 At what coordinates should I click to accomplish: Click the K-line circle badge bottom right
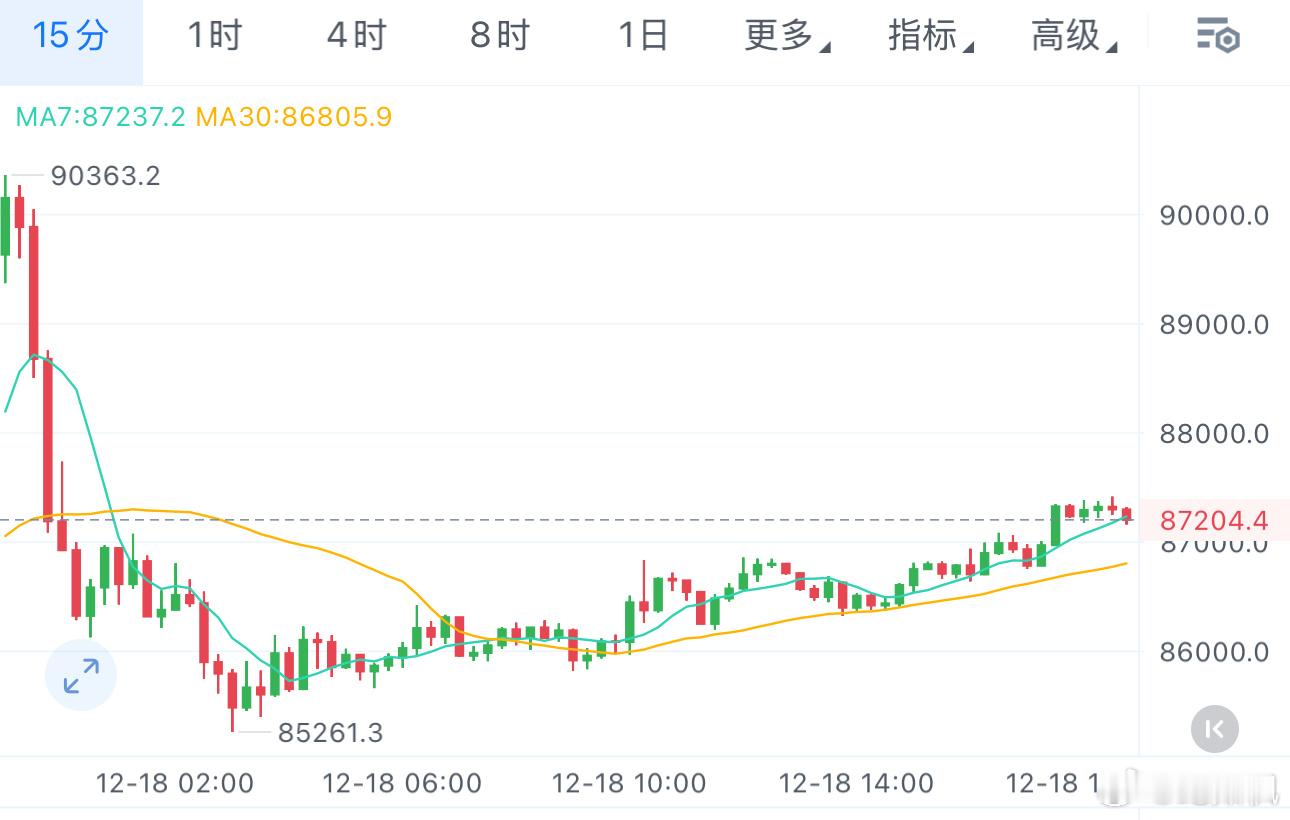tap(1215, 729)
